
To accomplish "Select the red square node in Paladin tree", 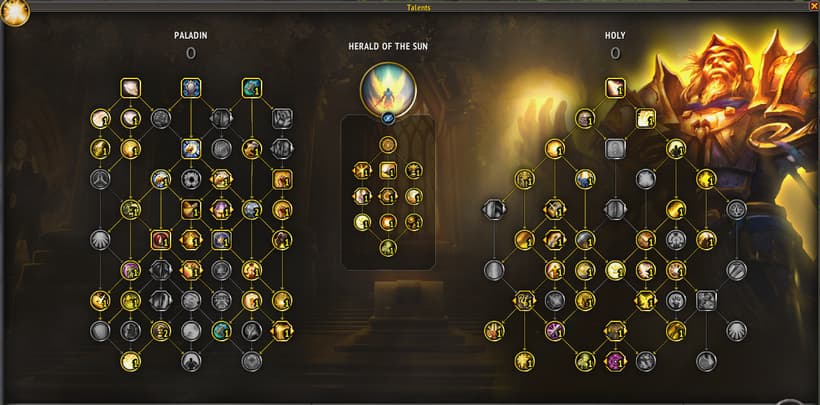I will pos(161,240).
